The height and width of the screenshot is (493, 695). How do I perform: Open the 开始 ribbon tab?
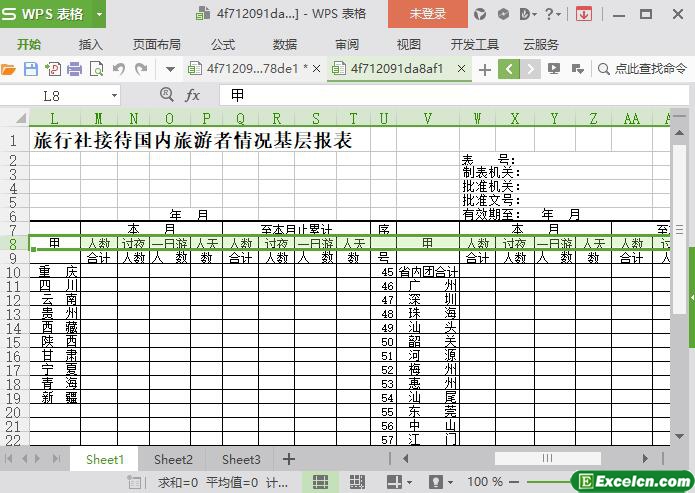coord(29,44)
